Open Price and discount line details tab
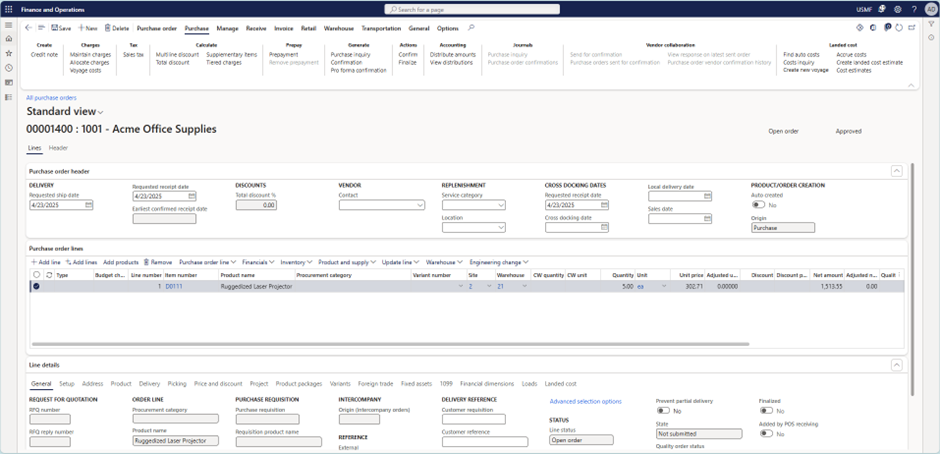 coord(218,384)
